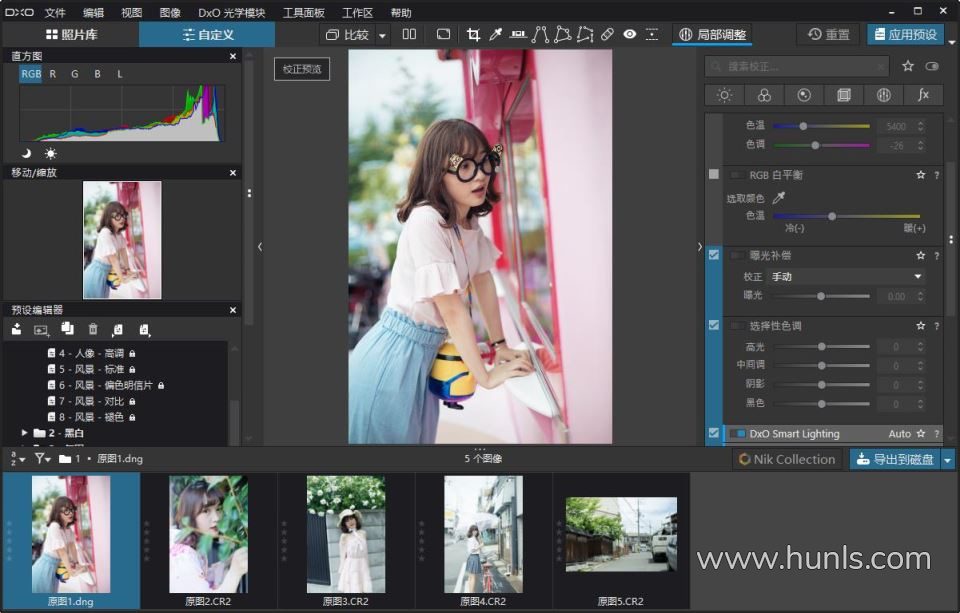
Task: Open the 工具面板 menu
Action: pyautogui.click(x=304, y=13)
